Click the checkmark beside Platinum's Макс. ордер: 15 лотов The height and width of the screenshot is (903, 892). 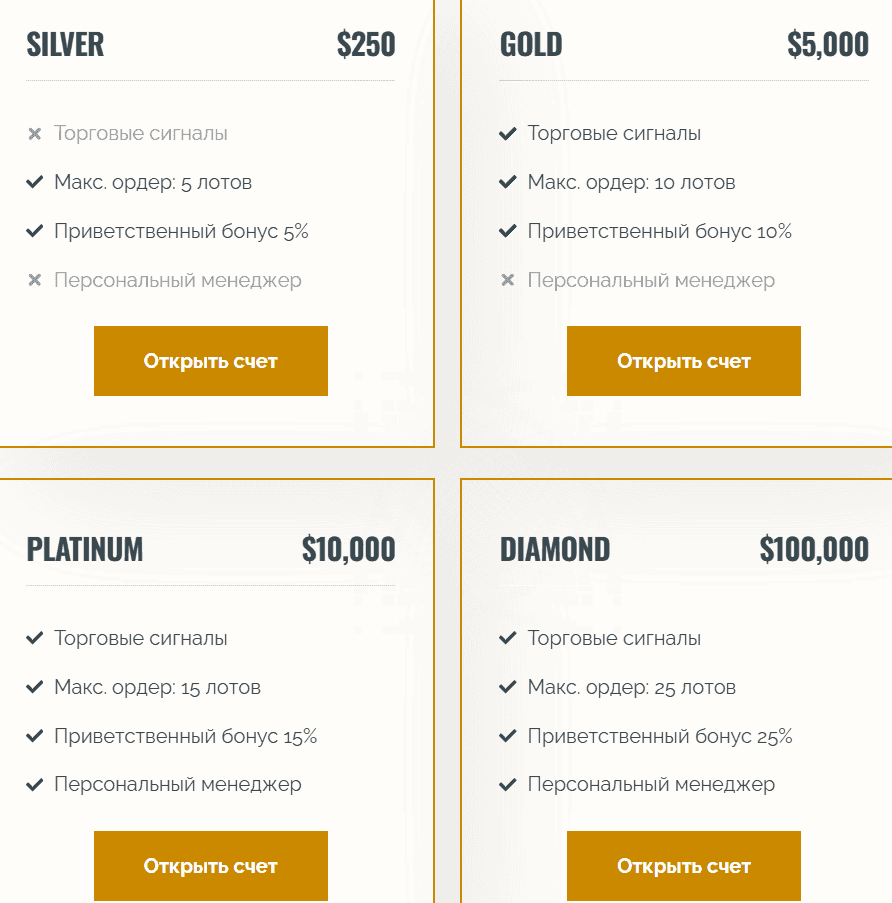coord(35,687)
